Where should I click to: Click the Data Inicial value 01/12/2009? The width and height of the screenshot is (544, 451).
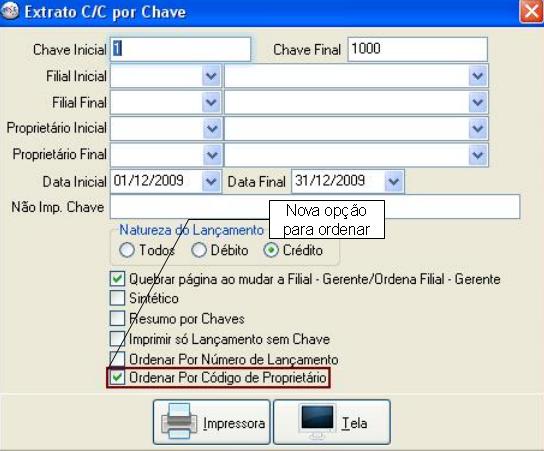click(148, 181)
